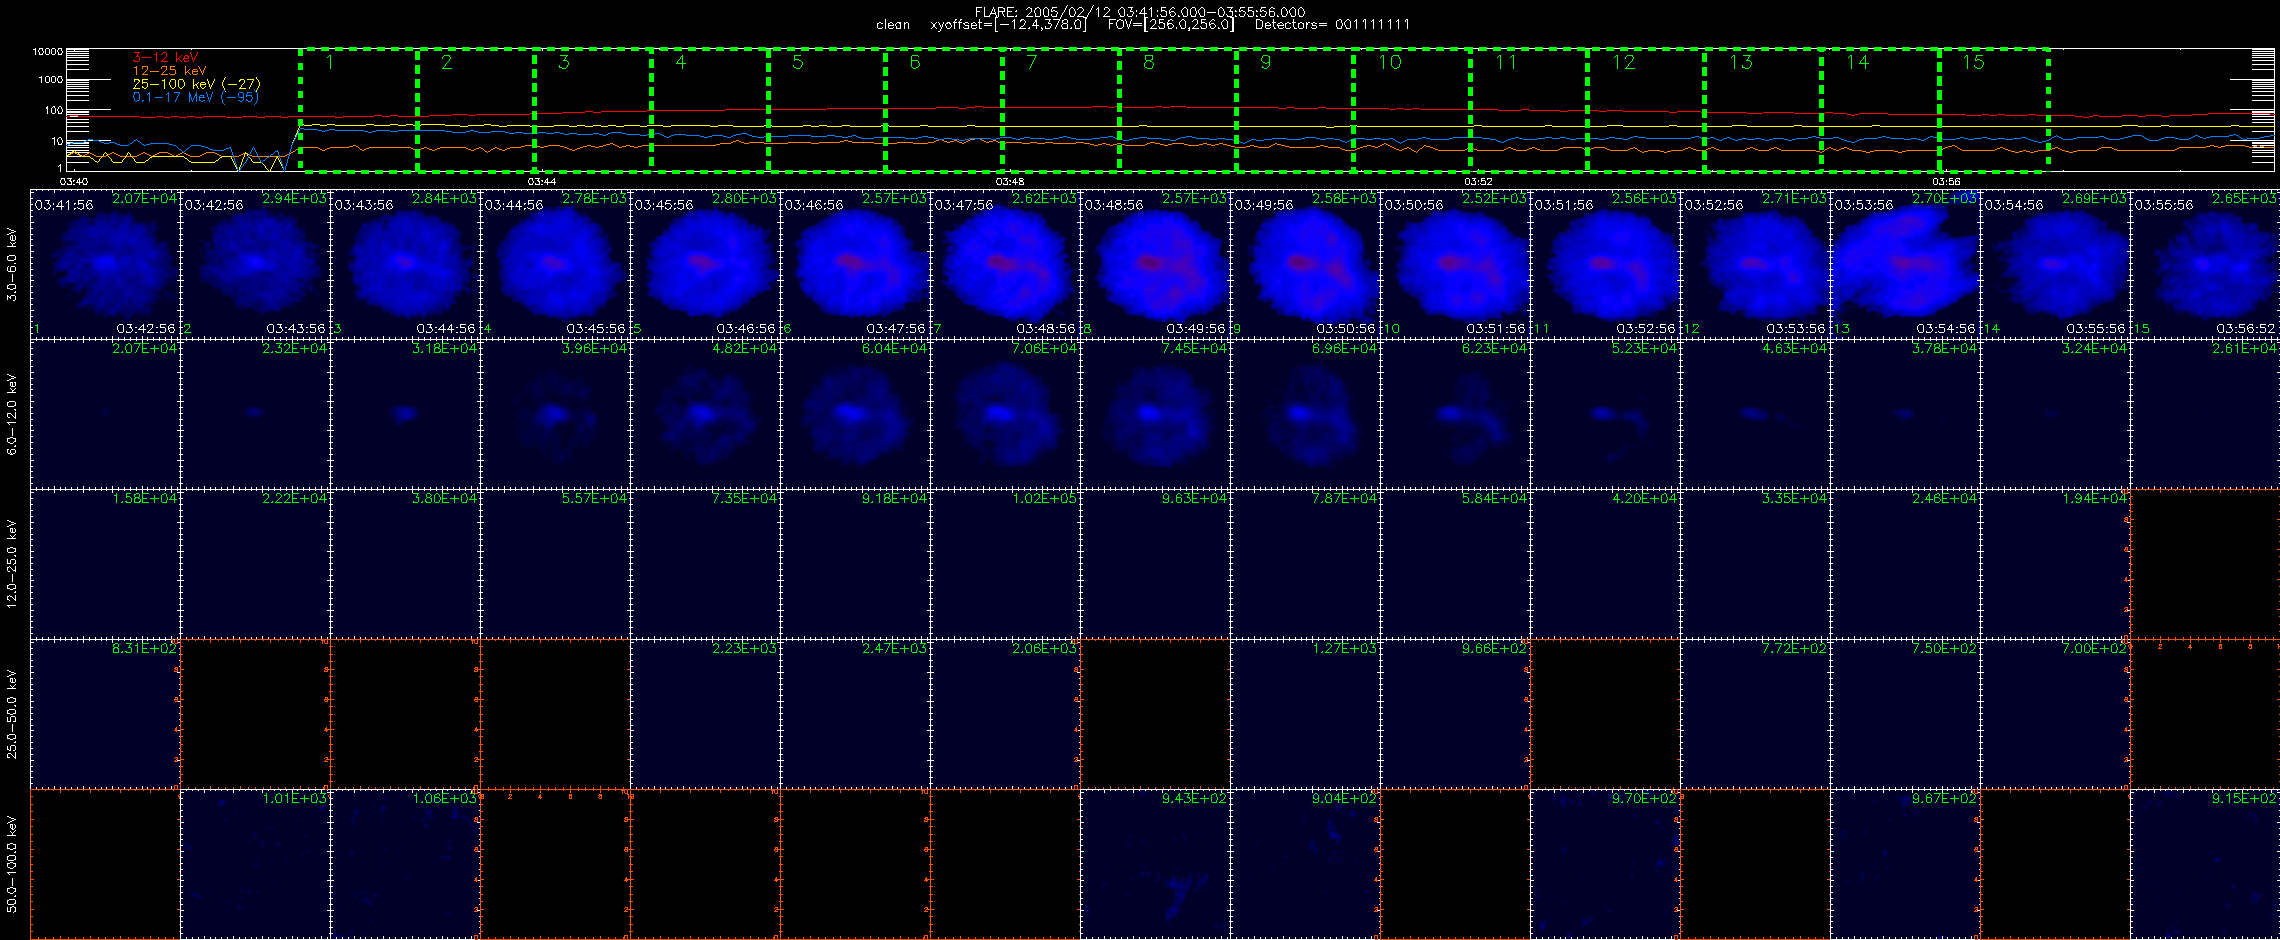Click the 'clean' algorithm label
The width and height of the screenshot is (2280, 940).
(893, 25)
